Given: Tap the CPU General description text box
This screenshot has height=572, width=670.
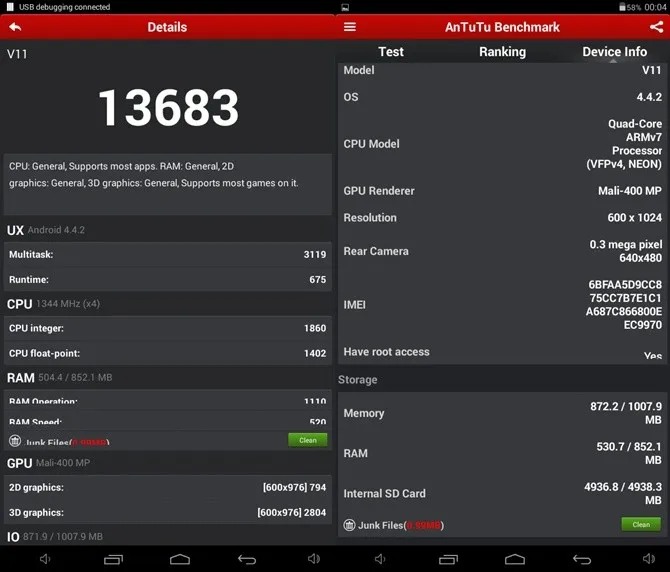Looking at the screenshot, I should (168, 184).
